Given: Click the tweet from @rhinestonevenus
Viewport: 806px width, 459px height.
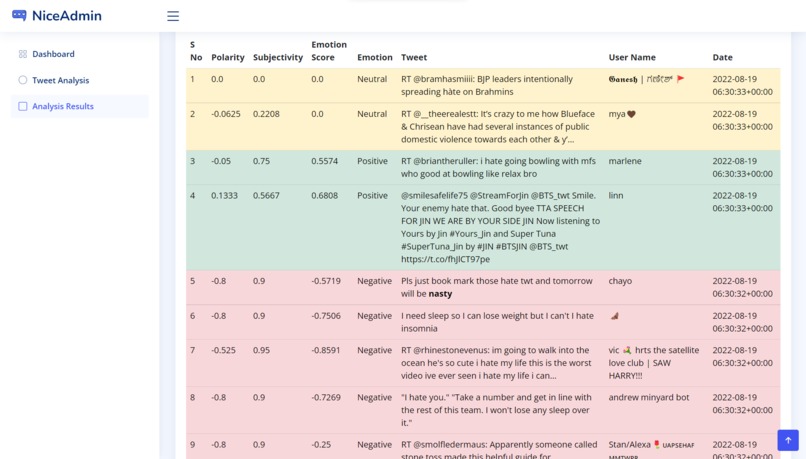Looking at the screenshot, I should click(495, 363).
